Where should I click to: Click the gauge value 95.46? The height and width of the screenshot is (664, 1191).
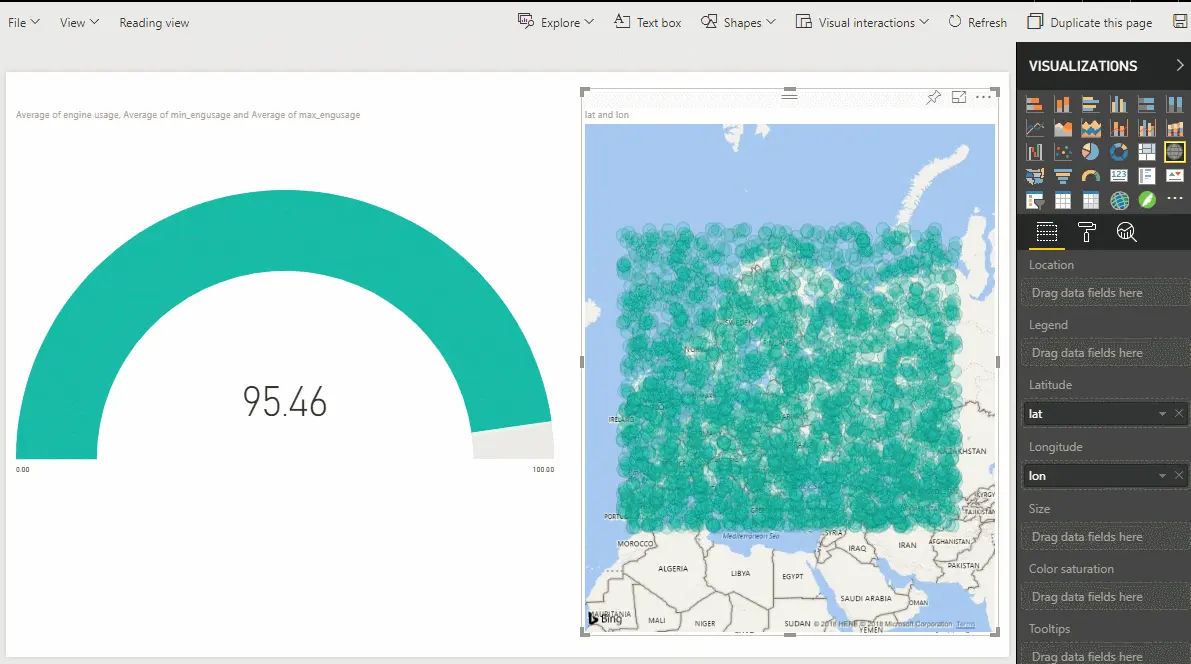[x=285, y=401]
